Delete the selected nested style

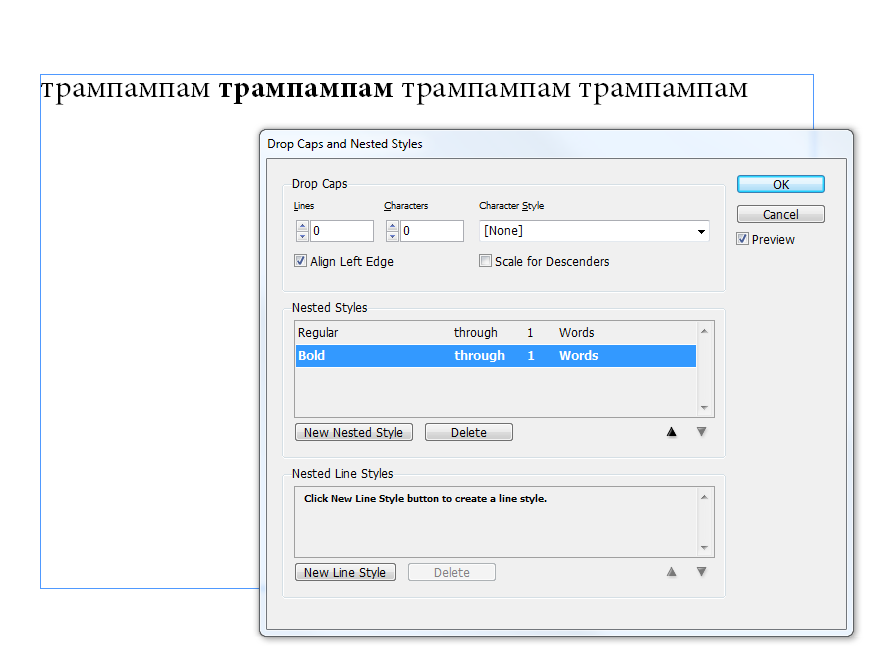(469, 432)
